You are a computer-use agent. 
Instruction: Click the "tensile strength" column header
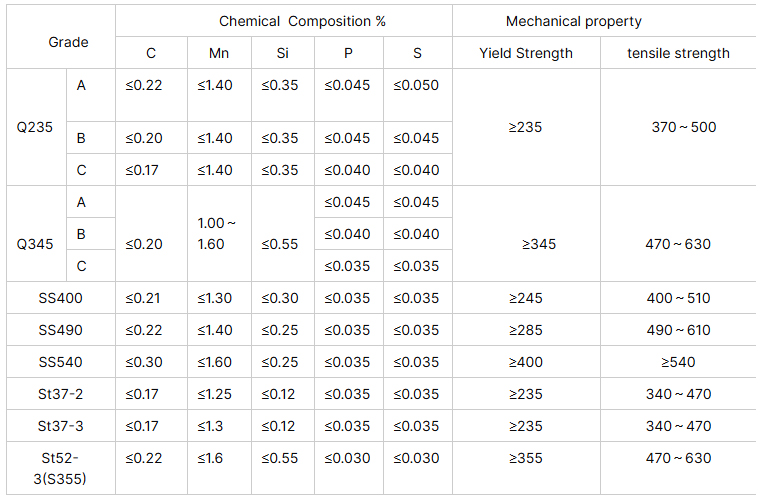[x=678, y=53]
